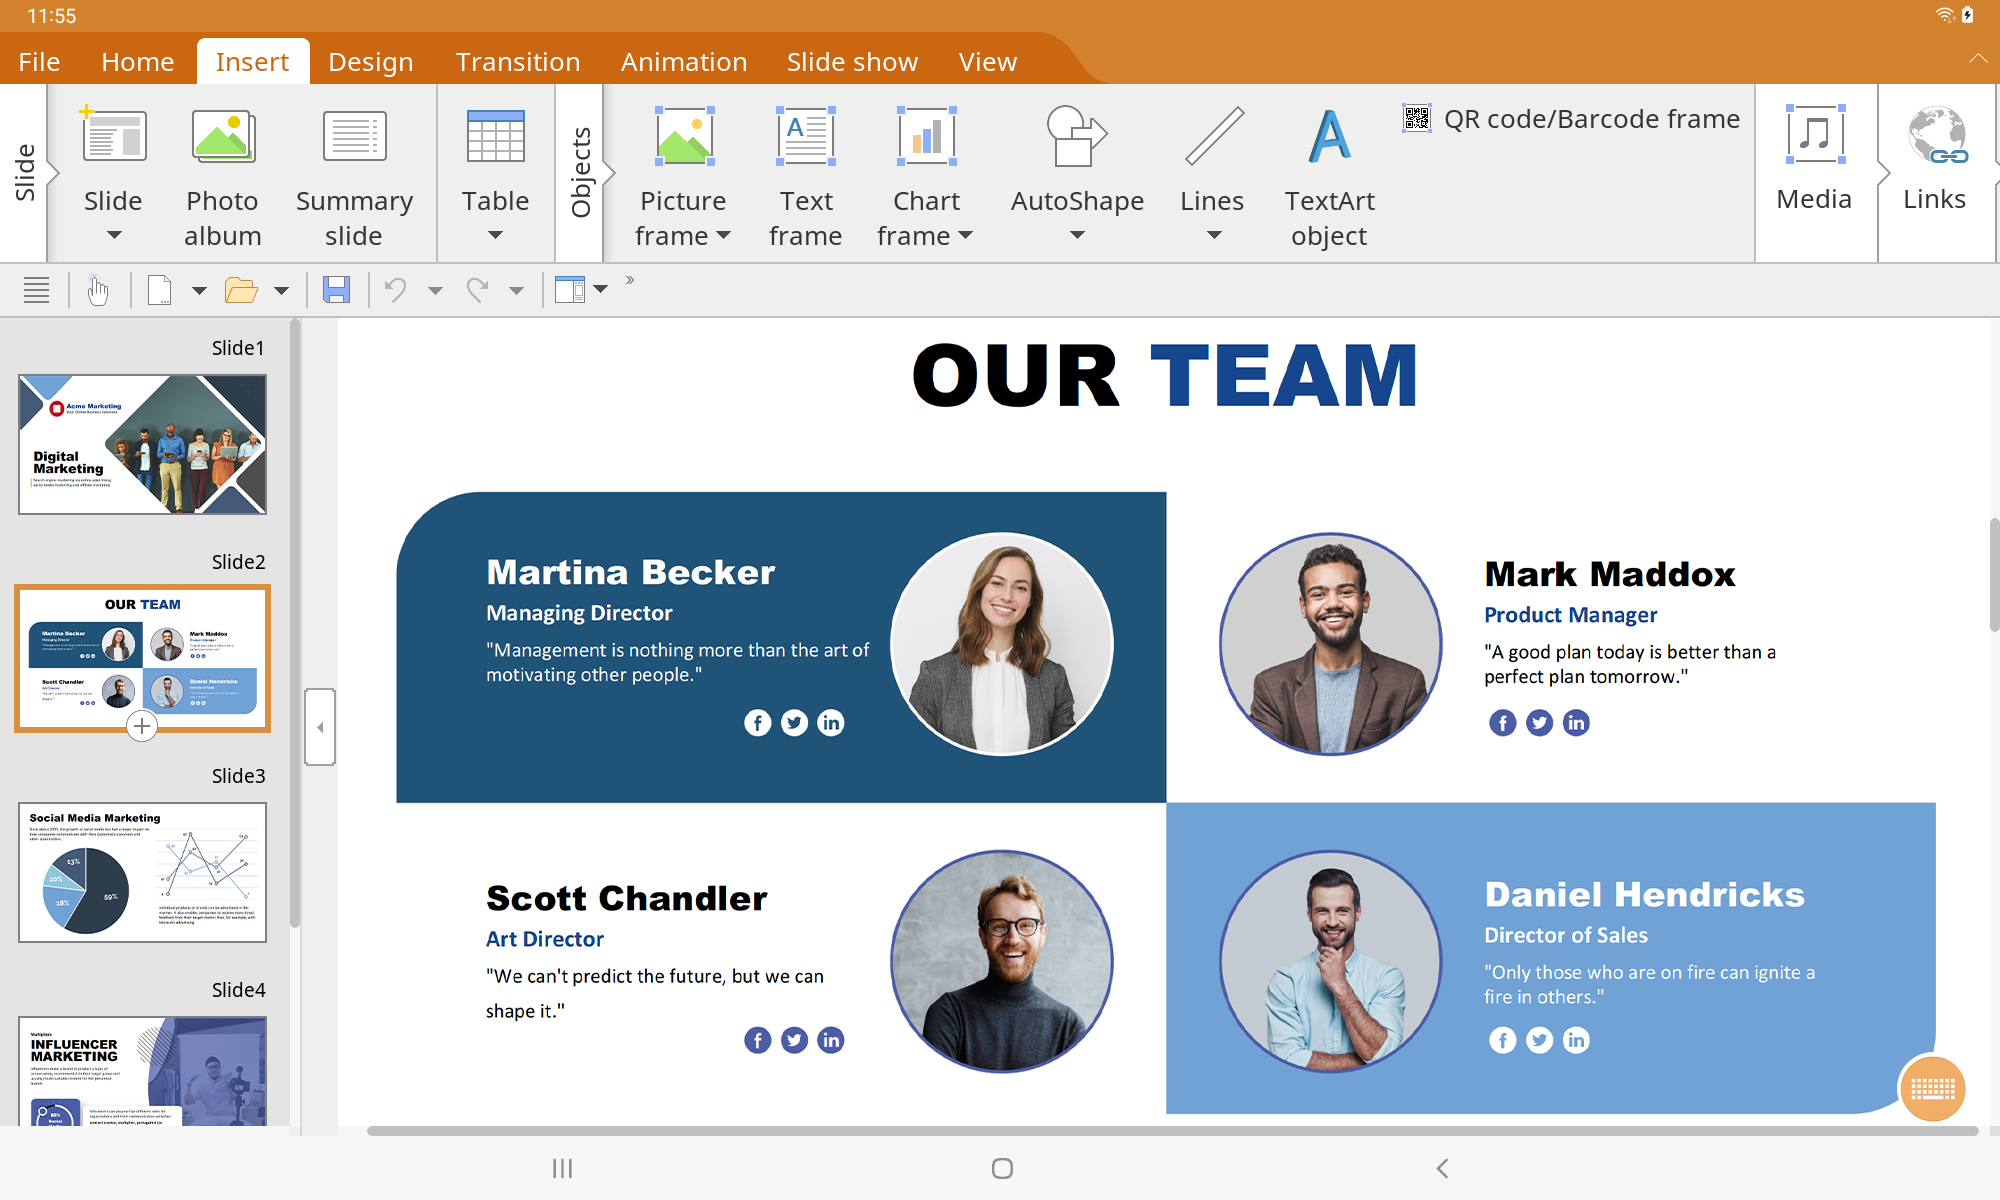Insert a TextArt object

point(1329,176)
